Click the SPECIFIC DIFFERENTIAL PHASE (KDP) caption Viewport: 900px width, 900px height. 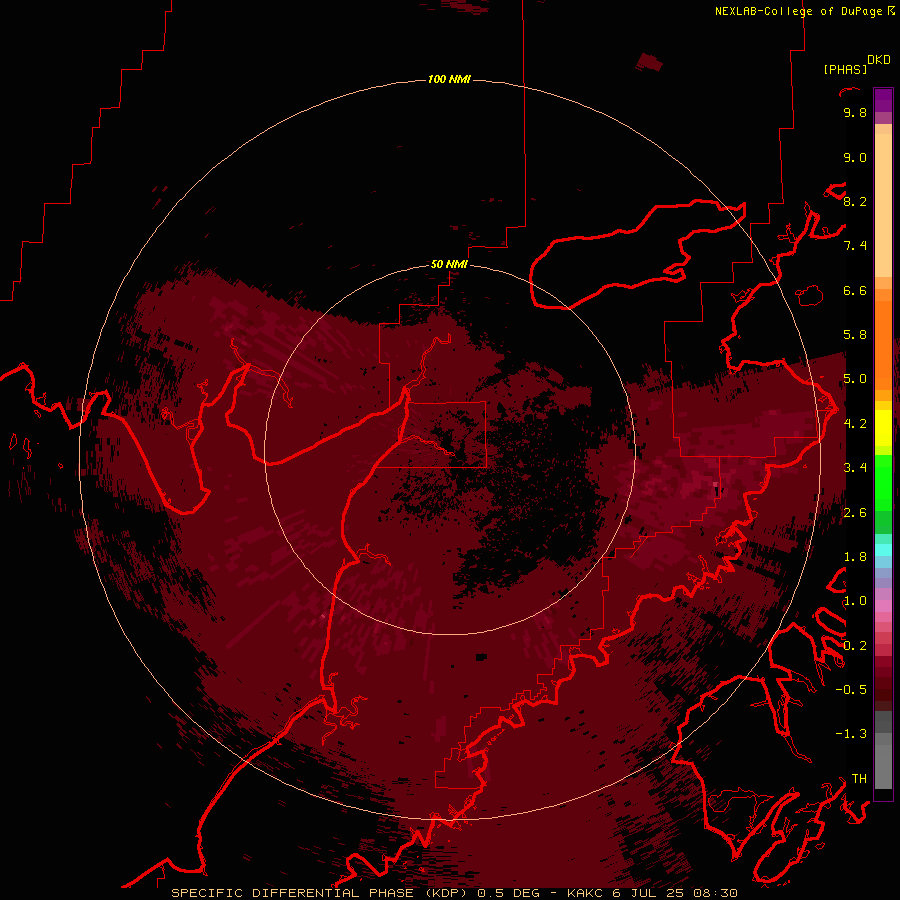click(x=320, y=893)
